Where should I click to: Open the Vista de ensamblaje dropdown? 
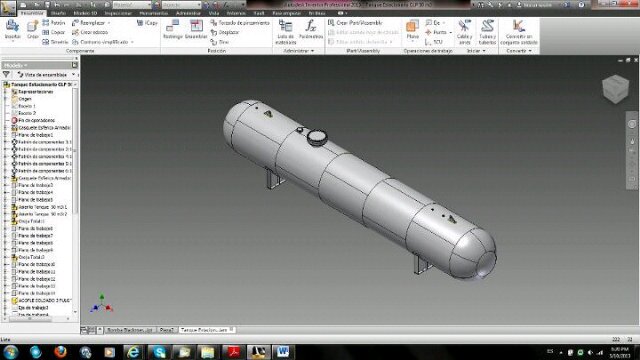point(47,75)
